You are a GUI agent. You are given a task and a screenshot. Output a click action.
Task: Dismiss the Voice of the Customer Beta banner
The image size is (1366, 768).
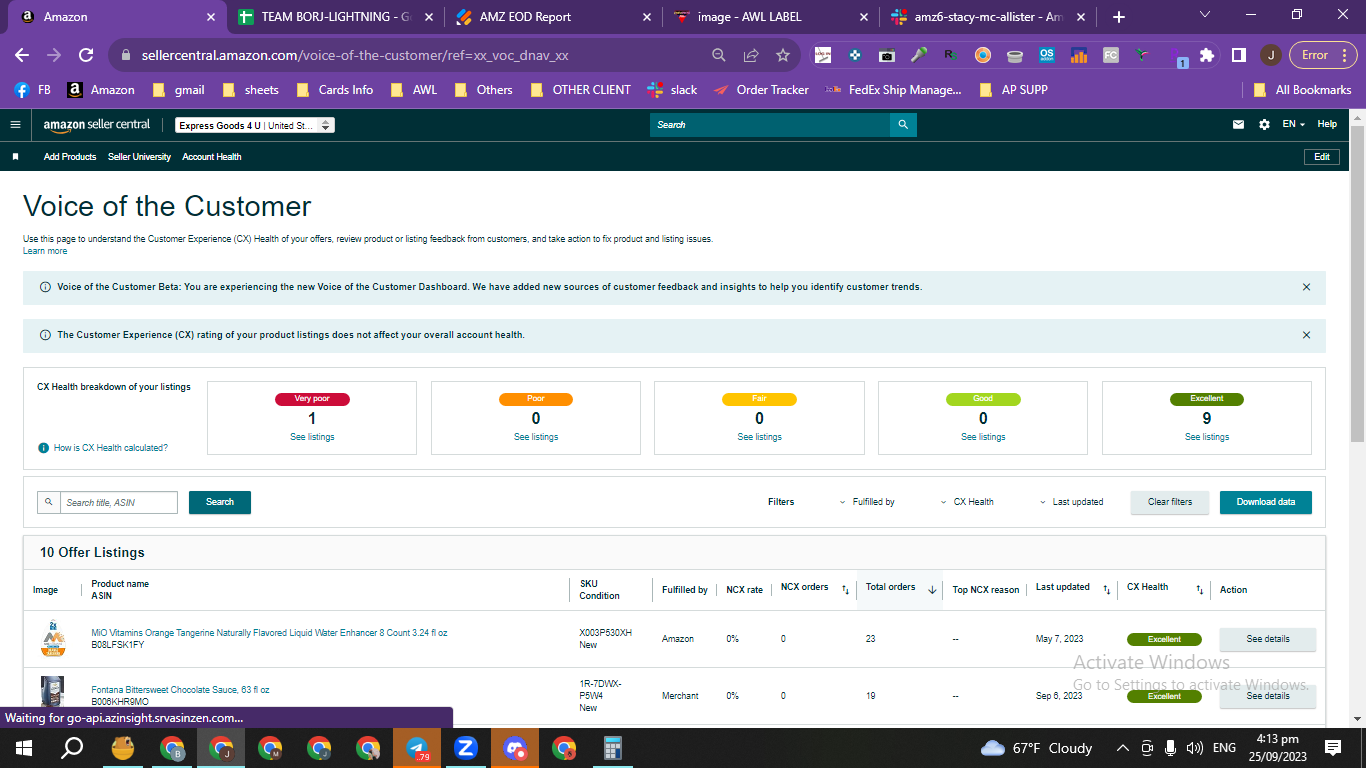1306,287
